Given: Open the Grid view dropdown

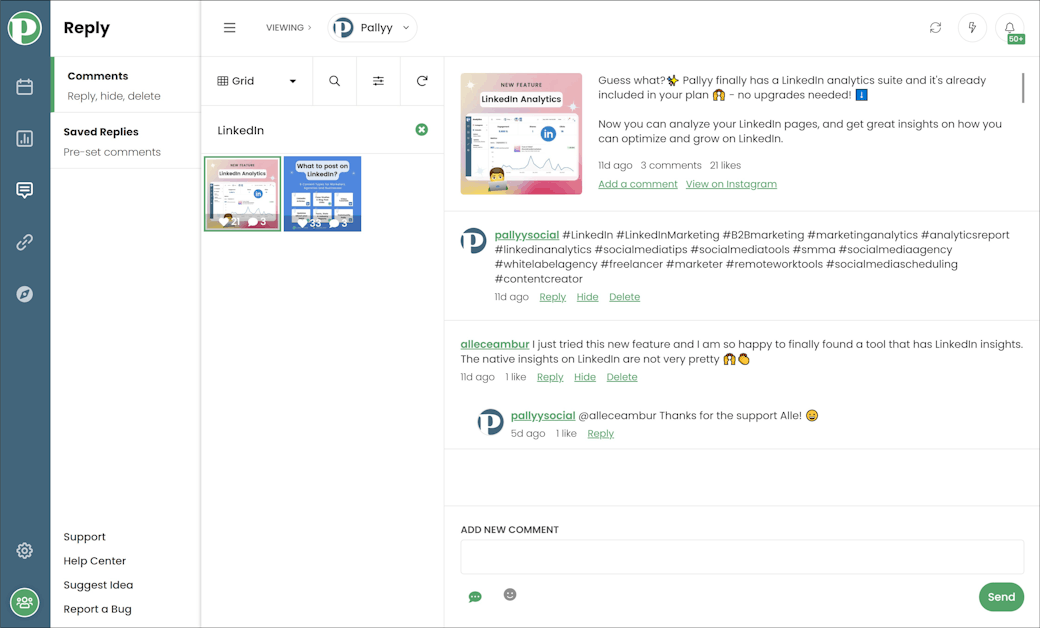Looking at the screenshot, I should (257, 81).
